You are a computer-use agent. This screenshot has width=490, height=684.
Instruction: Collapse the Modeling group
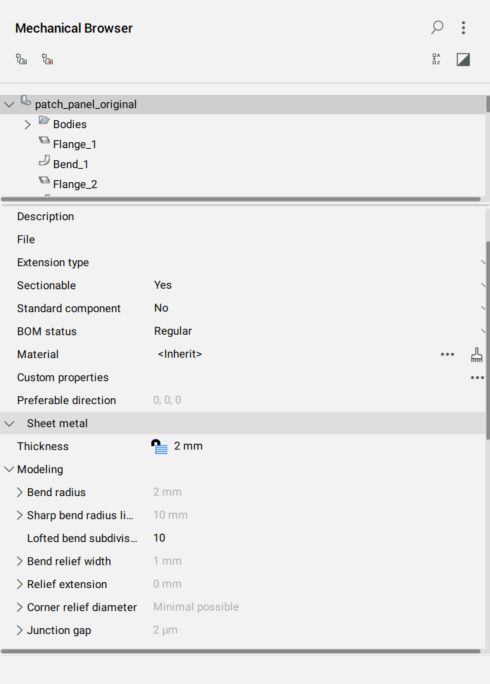[x=9, y=469]
